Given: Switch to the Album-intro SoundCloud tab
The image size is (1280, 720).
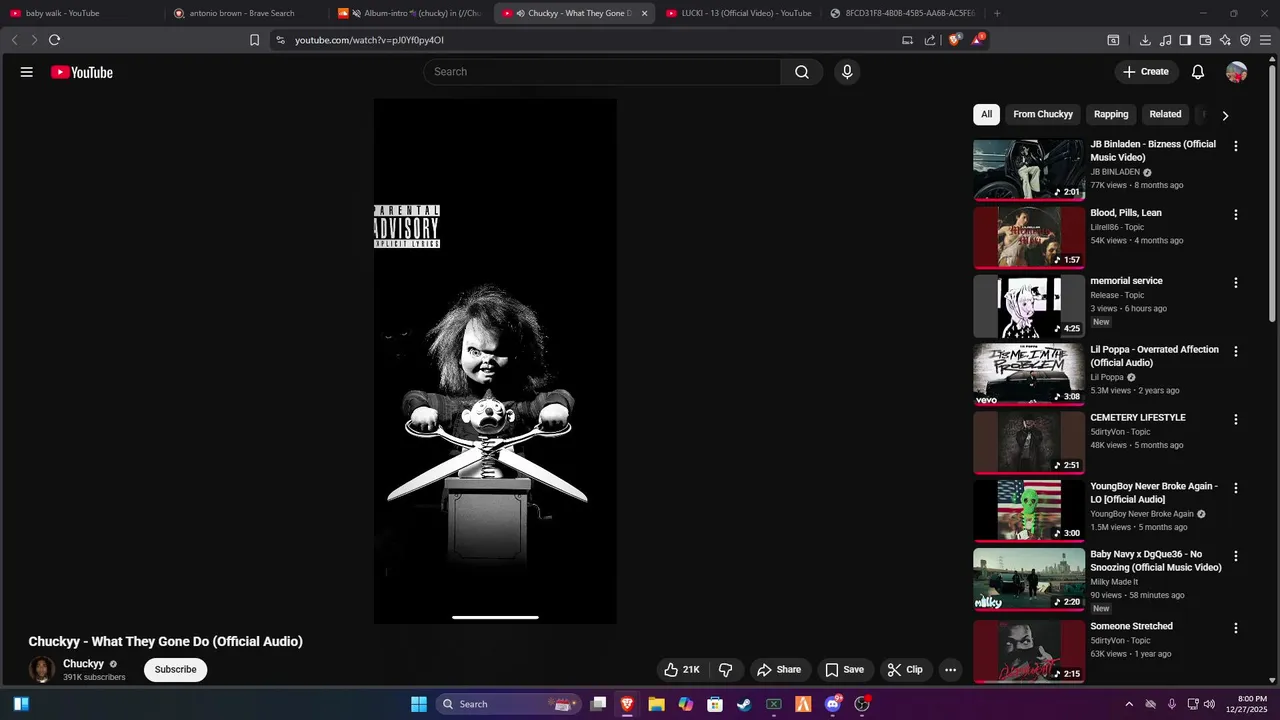Looking at the screenshot, I should click(x=411, y=13).
